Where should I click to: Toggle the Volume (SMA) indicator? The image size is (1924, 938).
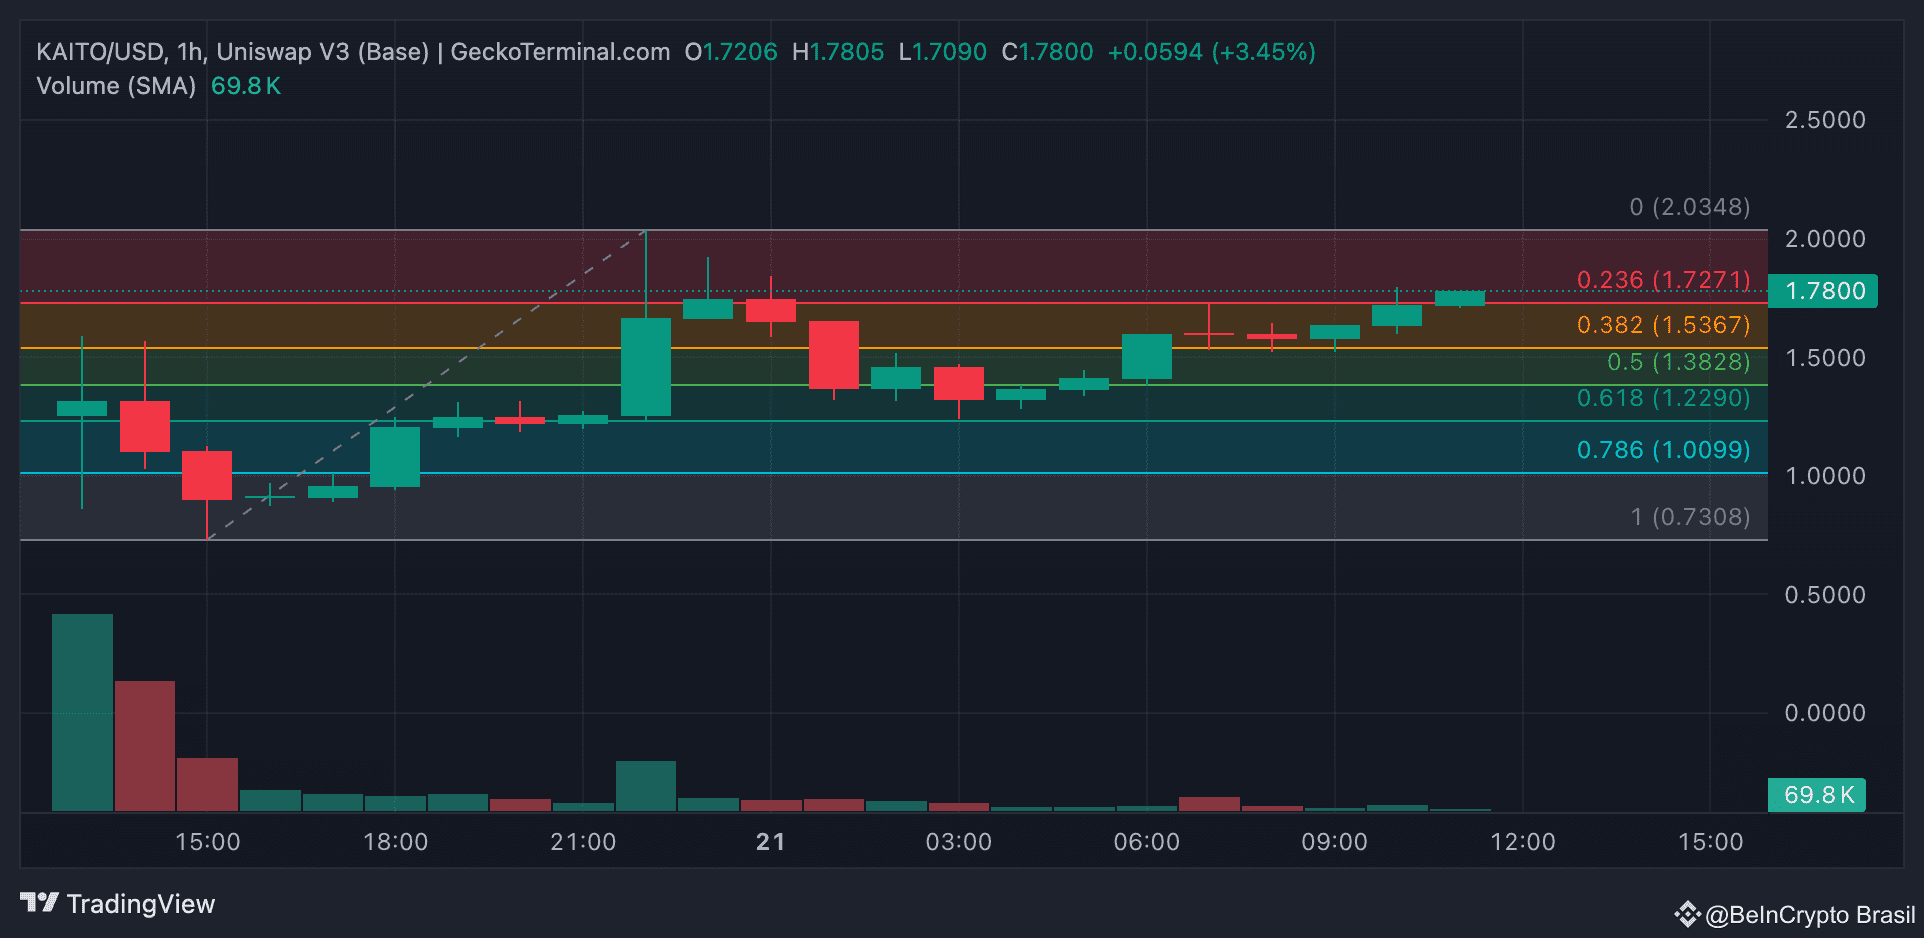[x=116, y=86]
